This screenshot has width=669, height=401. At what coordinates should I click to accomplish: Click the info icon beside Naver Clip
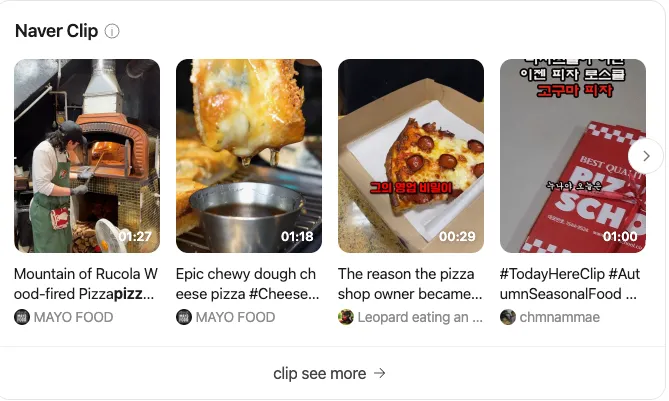coord(112,31)
